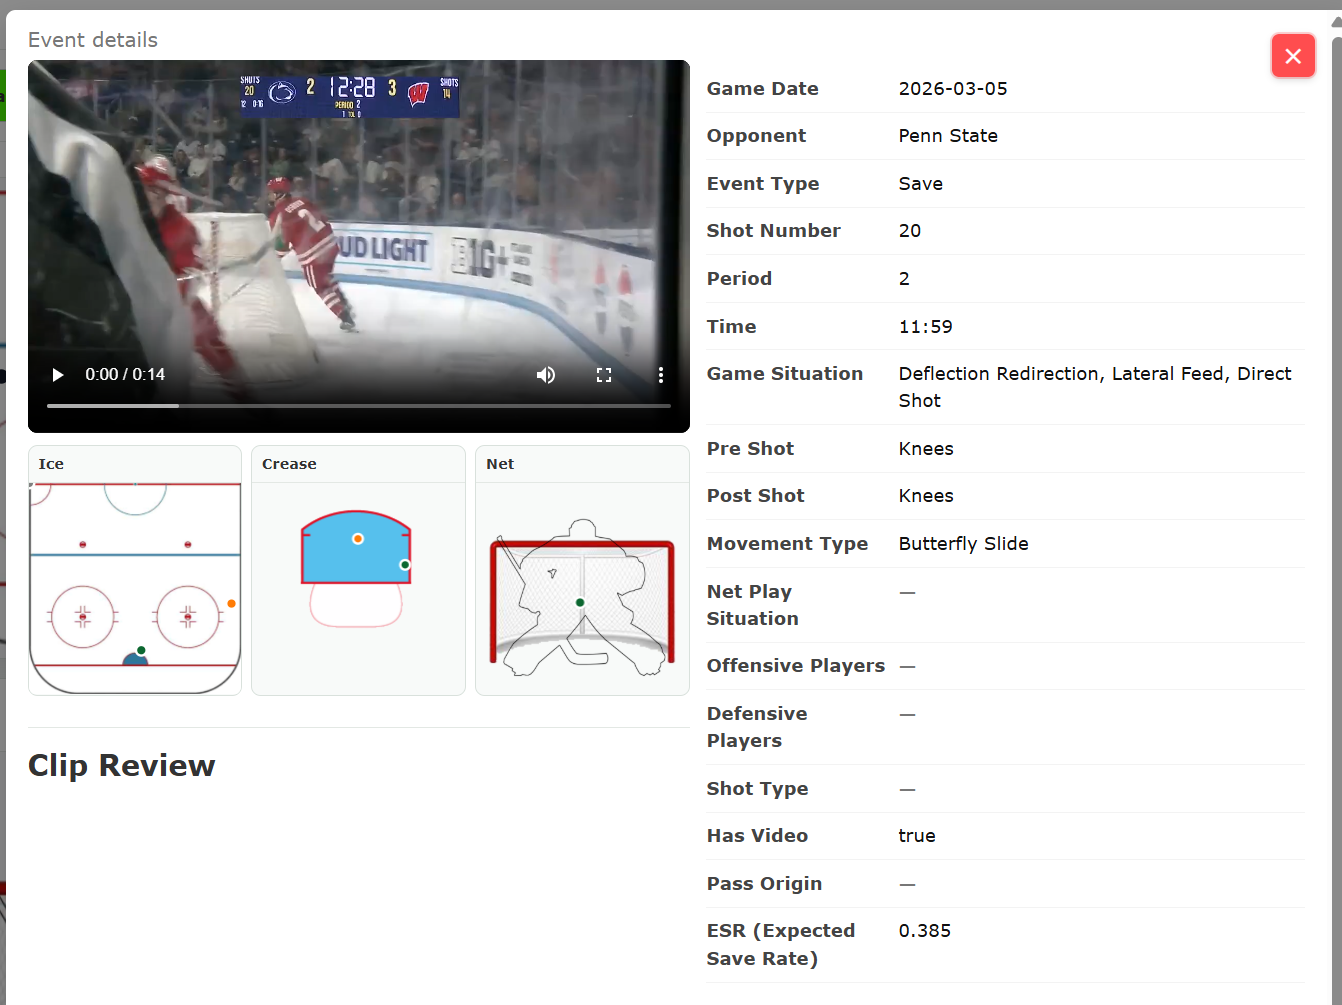Click the Period label
Image resolution: width=1342 pixels, height=1005 pixels.
click(739, 279)
